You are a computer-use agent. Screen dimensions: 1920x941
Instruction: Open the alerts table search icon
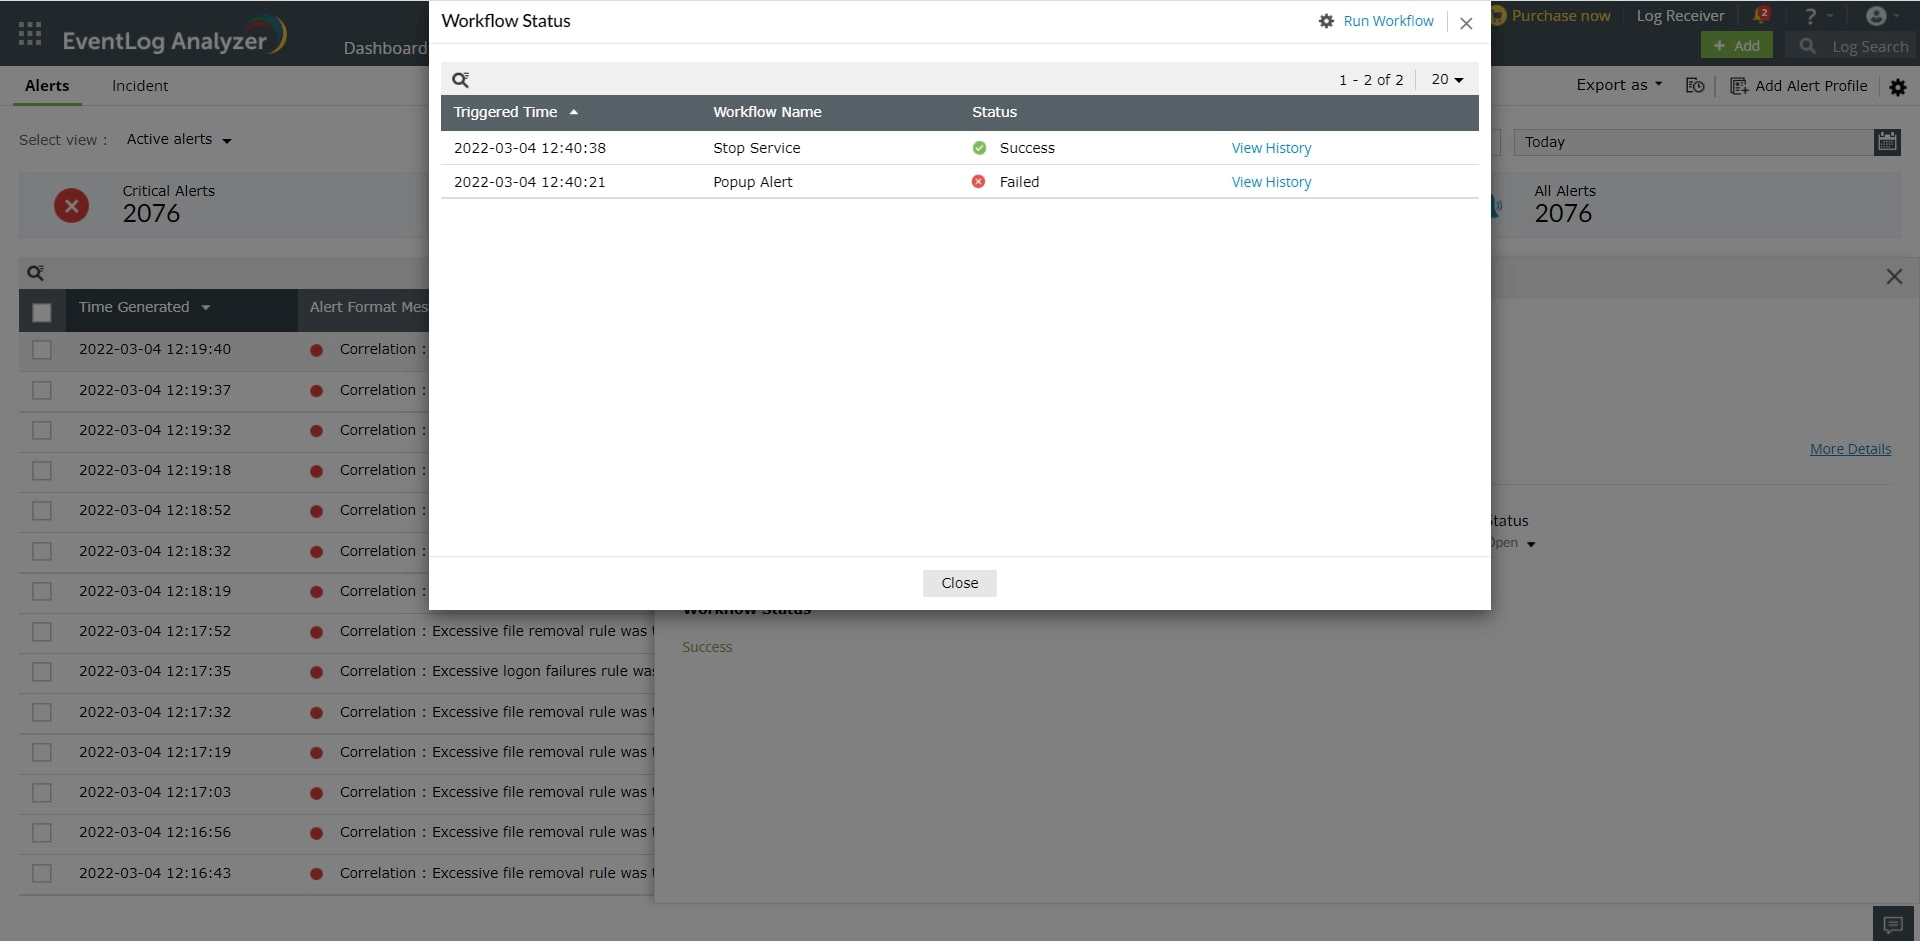[35, 273]
